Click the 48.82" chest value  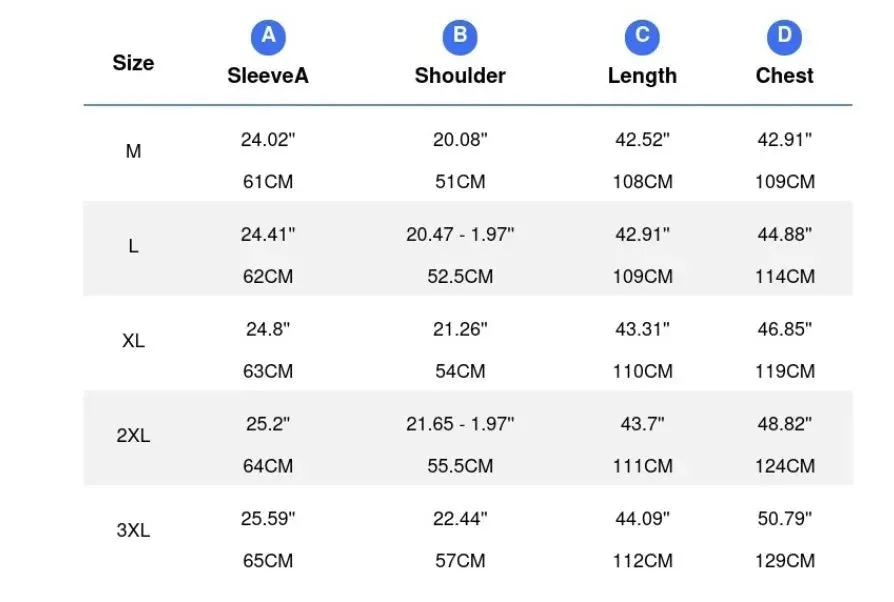[x=785, y=424]
